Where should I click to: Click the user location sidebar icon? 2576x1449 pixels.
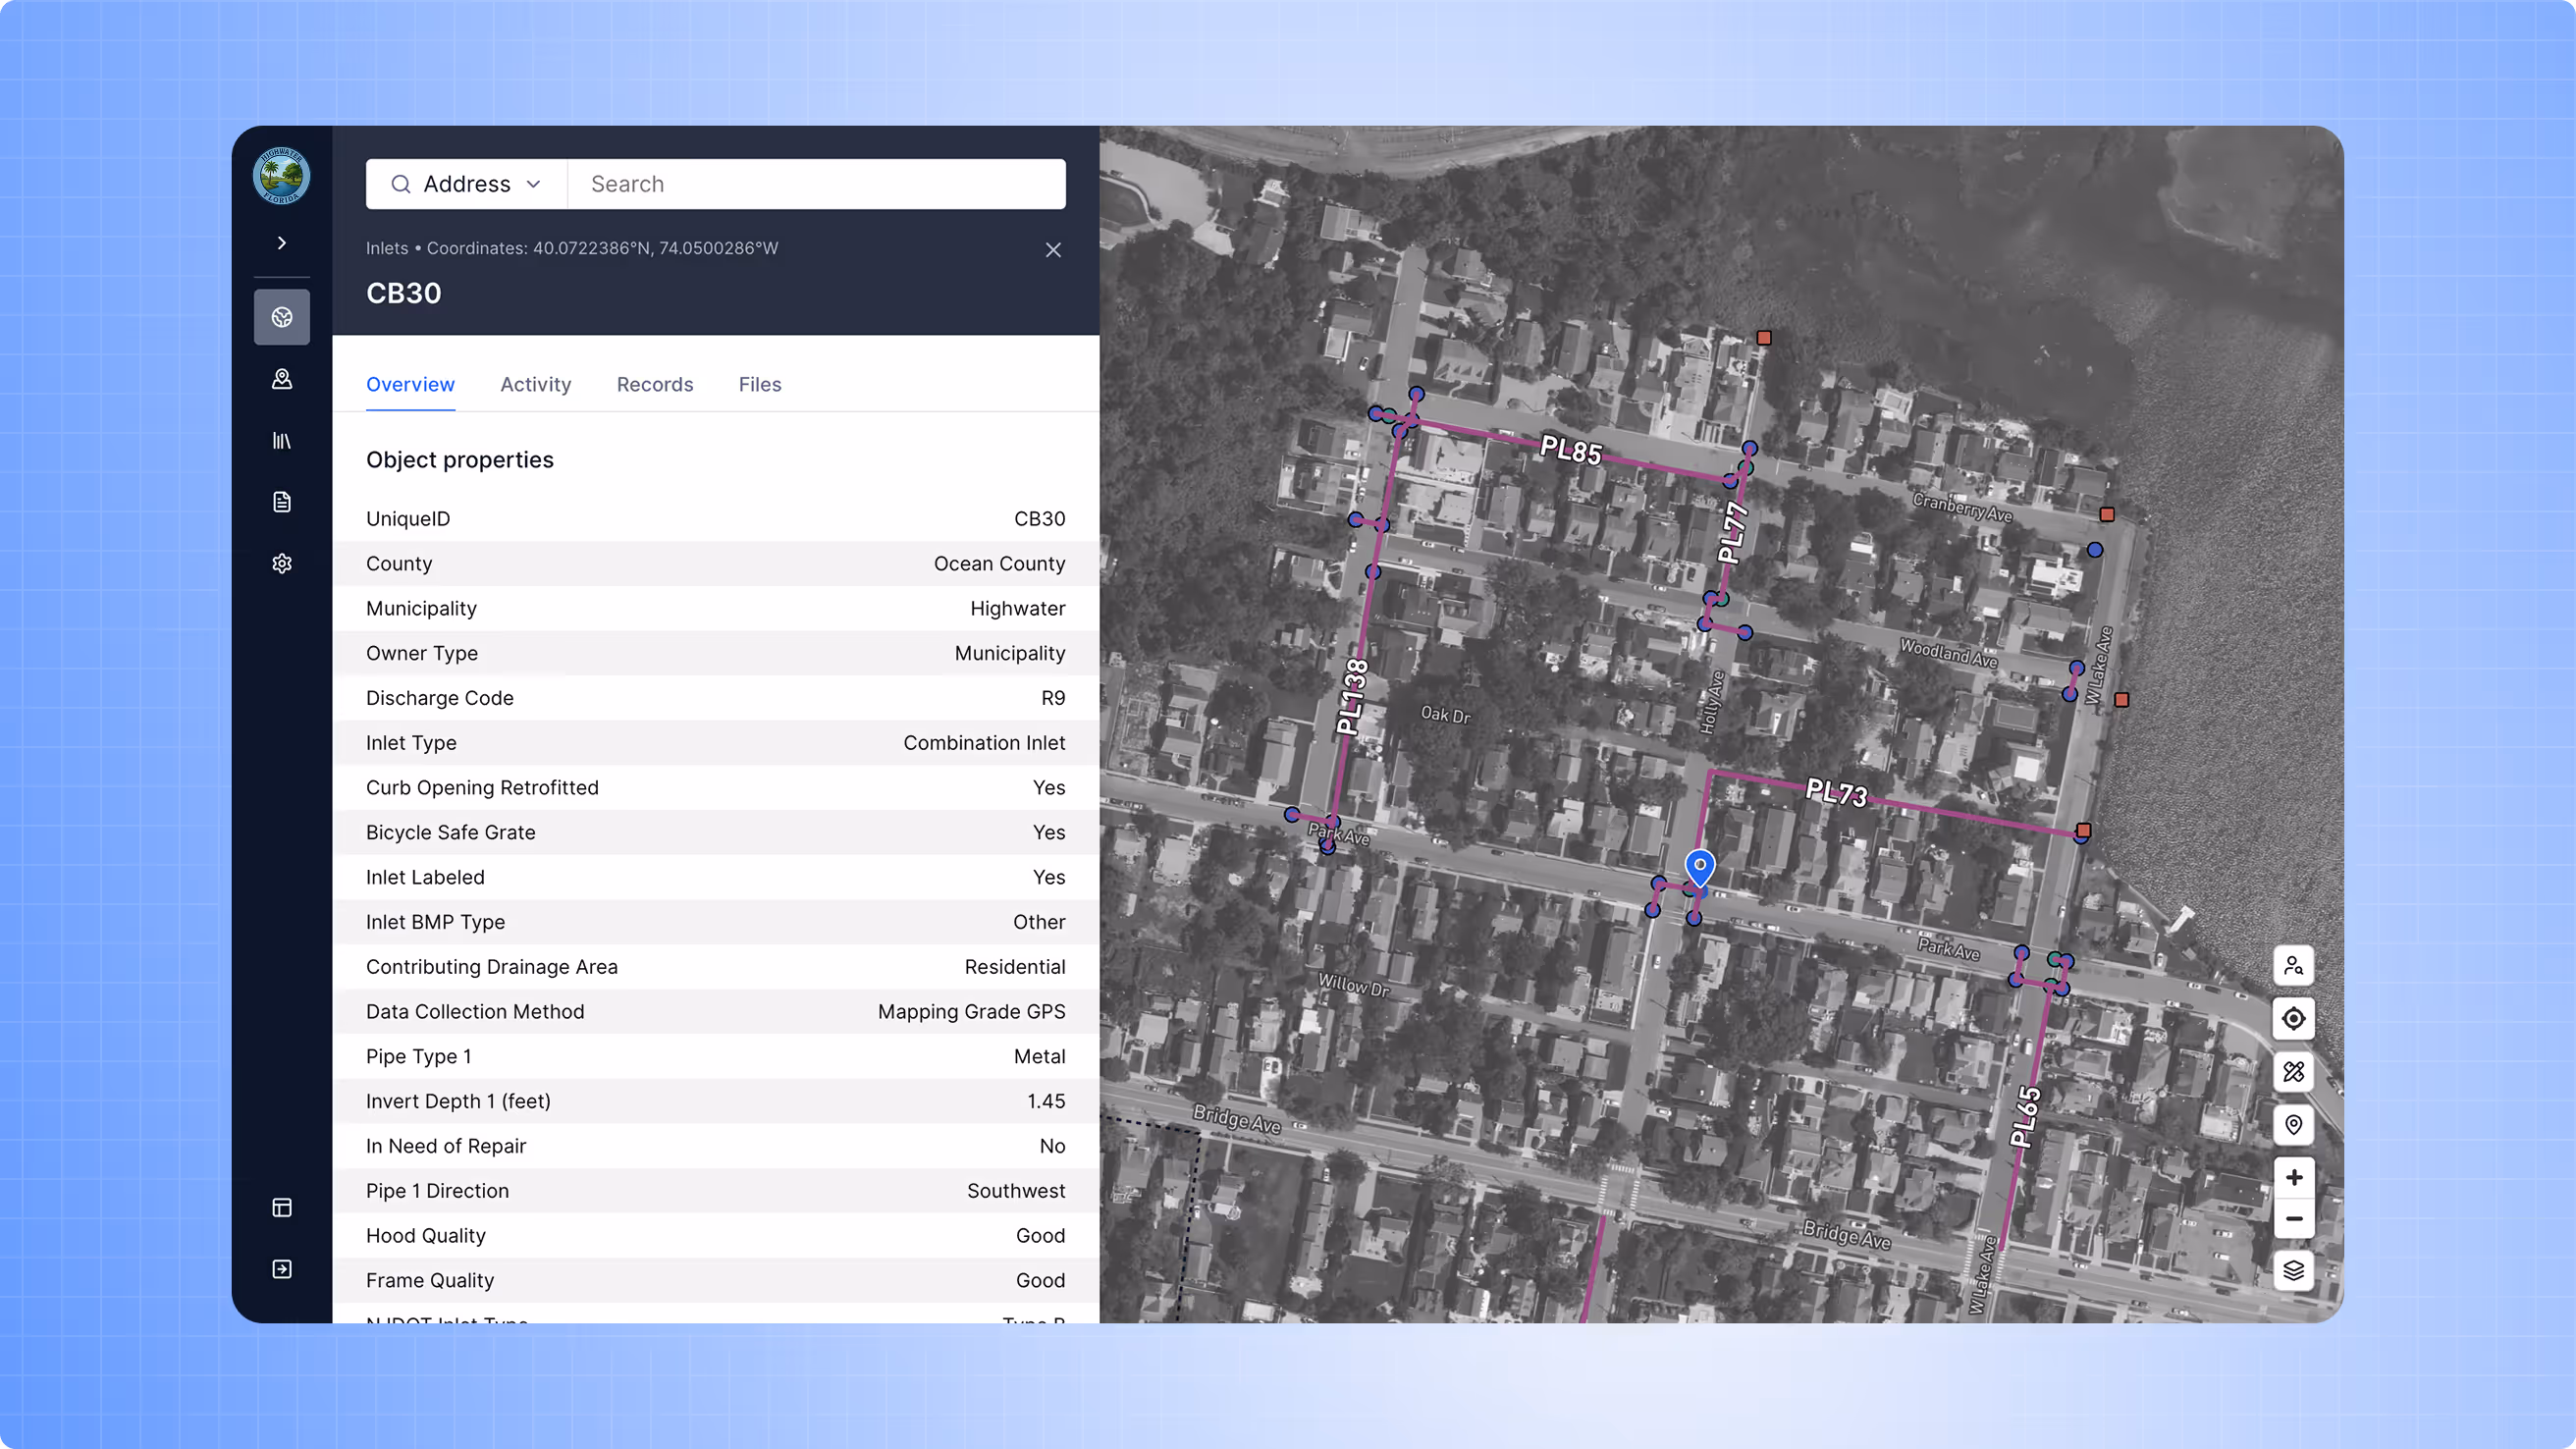(x=282, y=379)
